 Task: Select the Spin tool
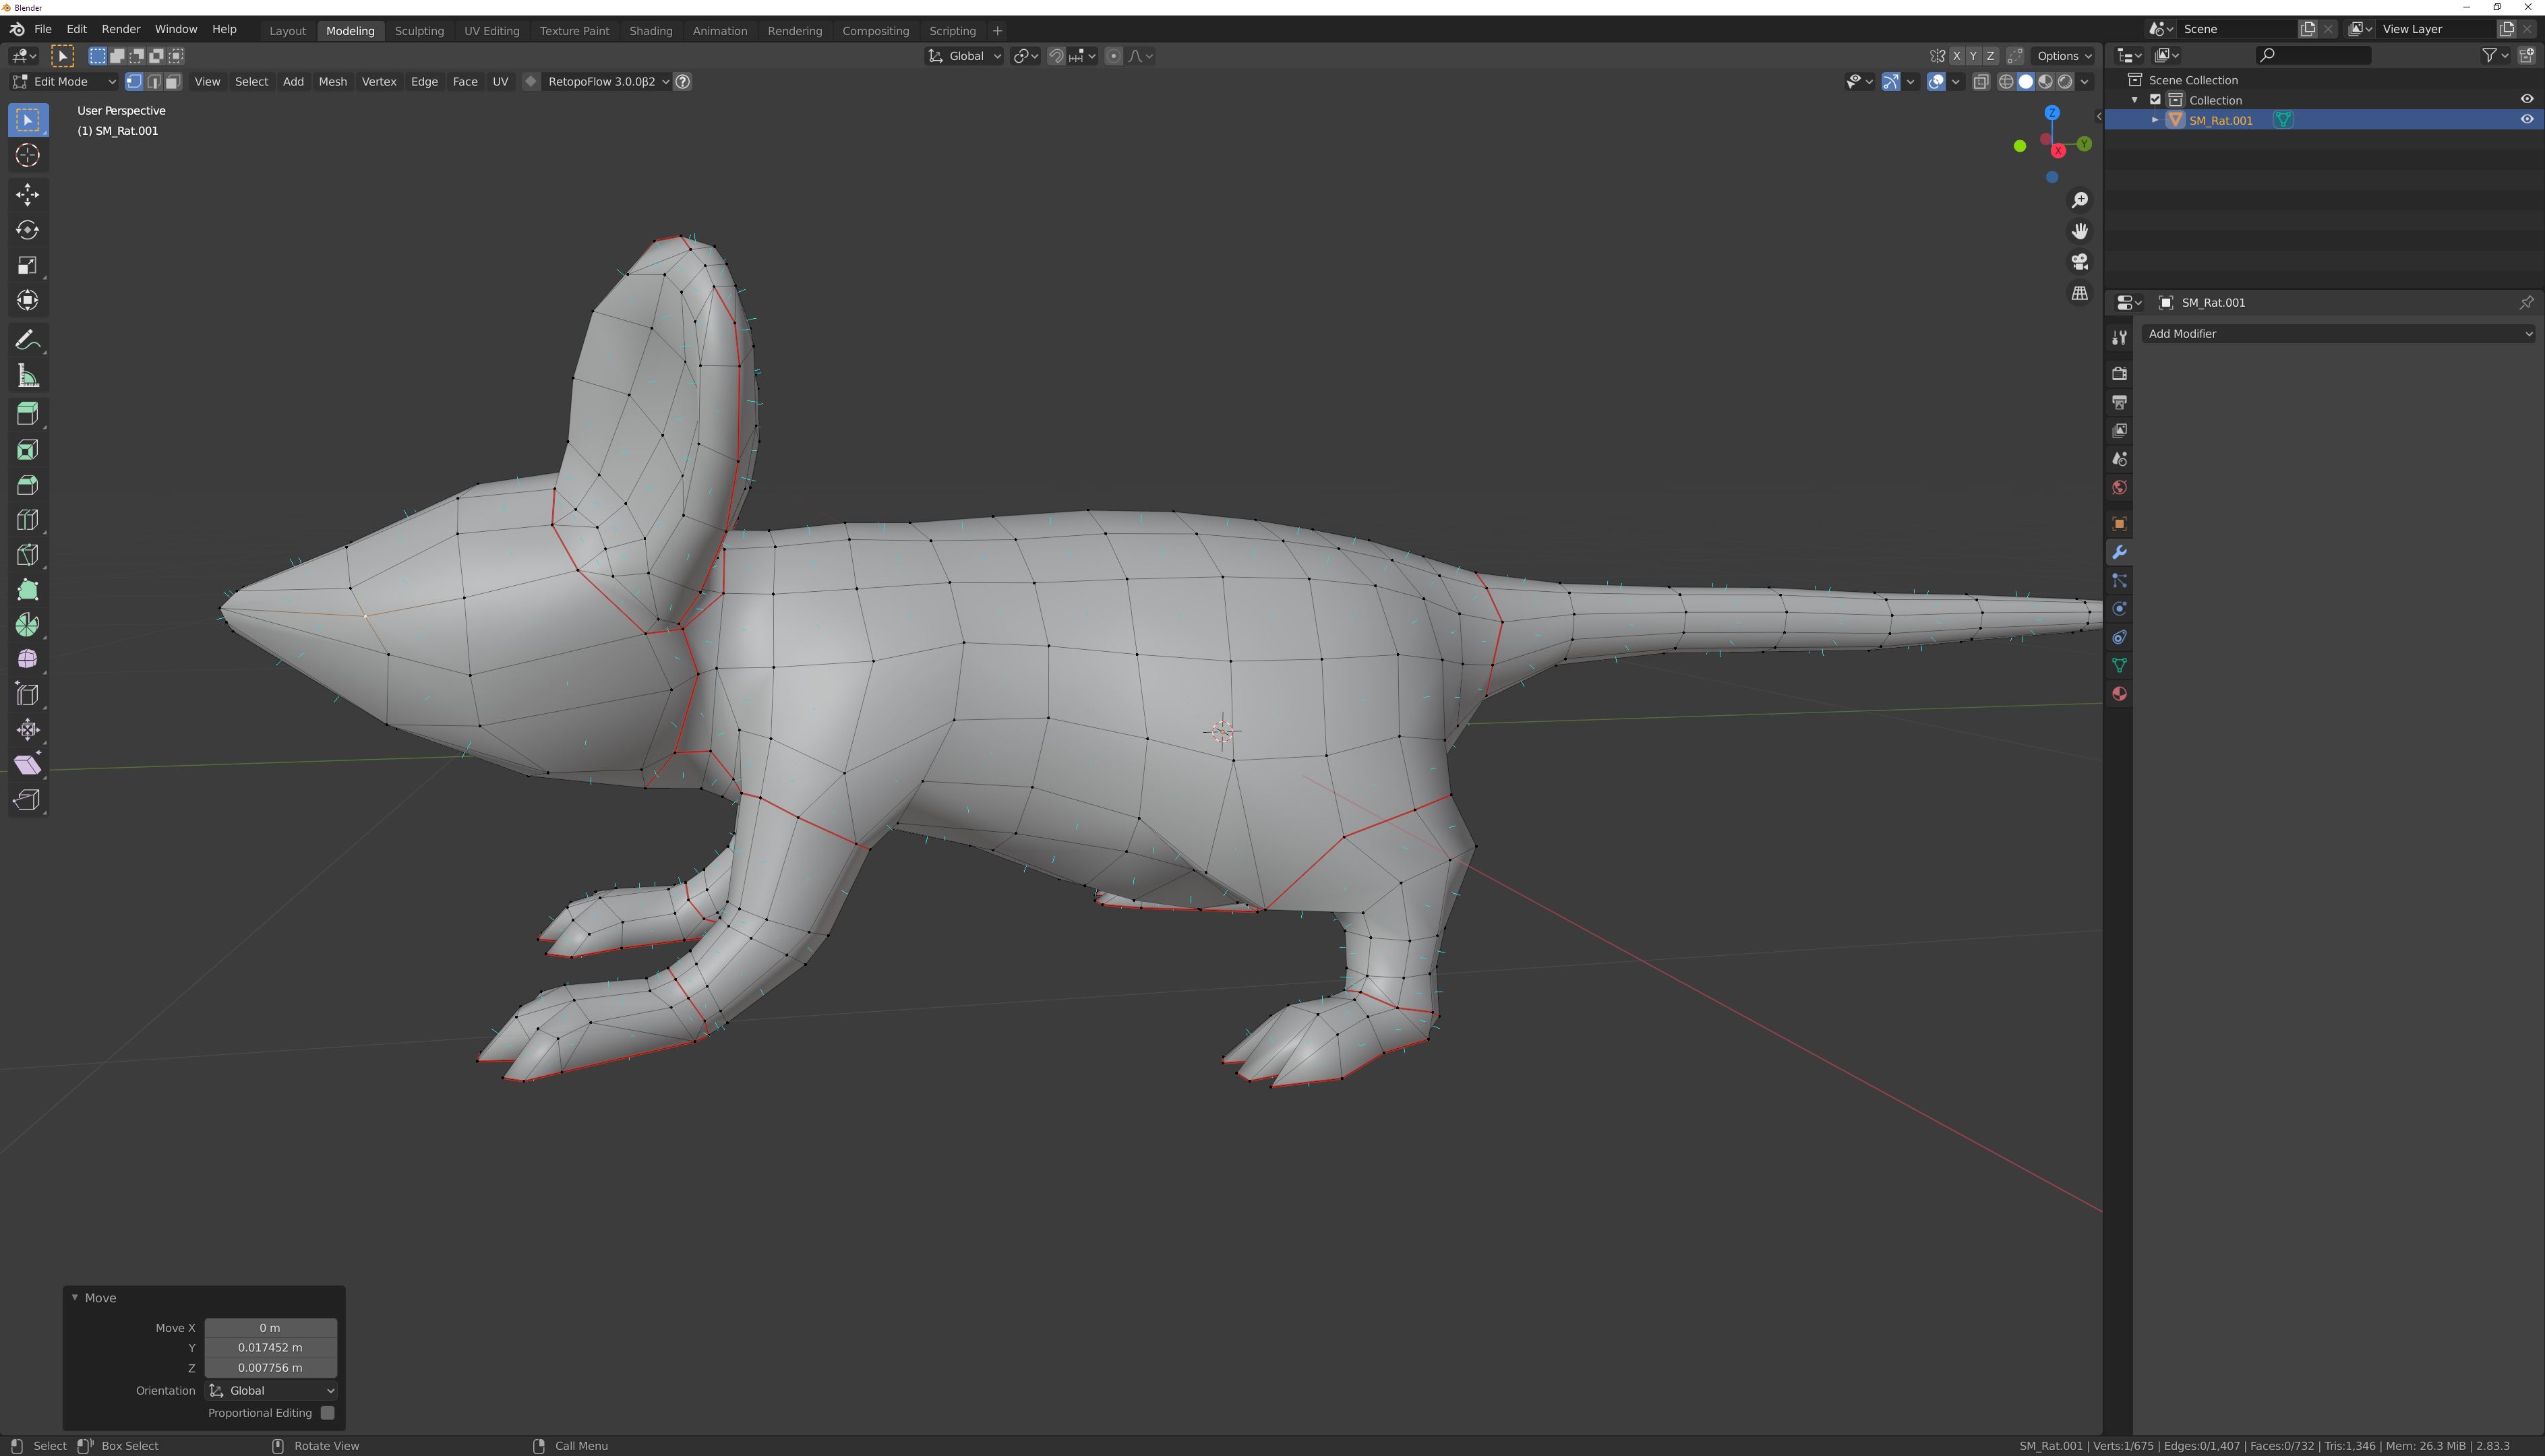[27, 625]
